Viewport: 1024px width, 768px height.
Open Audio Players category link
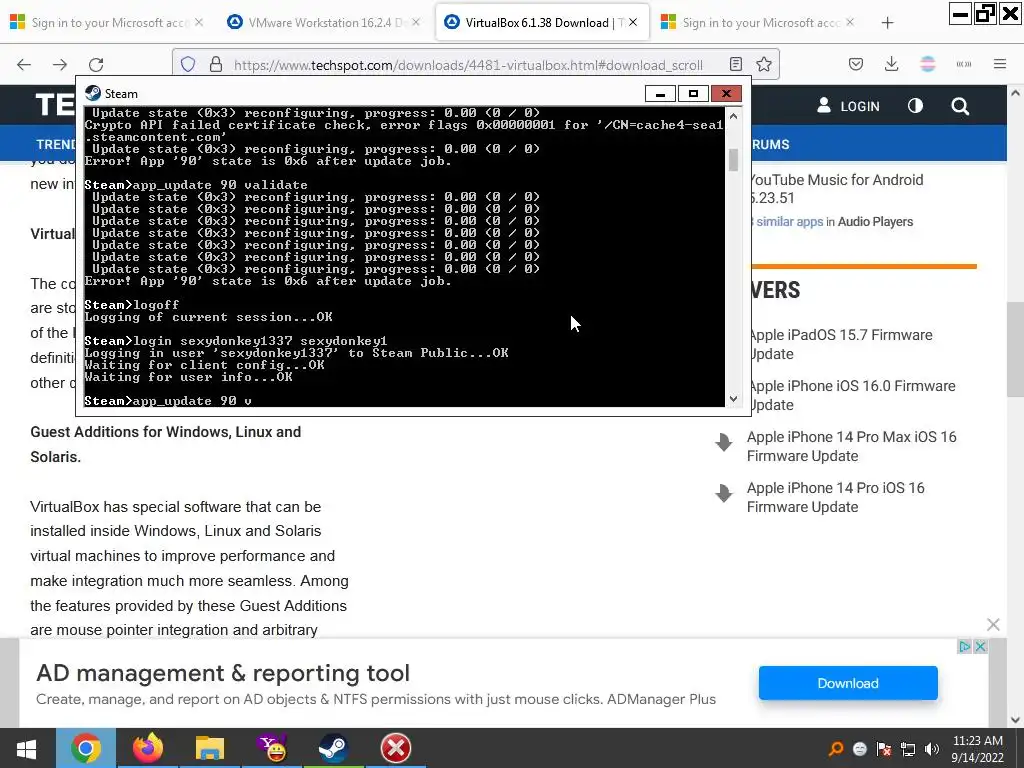point(875,221)
